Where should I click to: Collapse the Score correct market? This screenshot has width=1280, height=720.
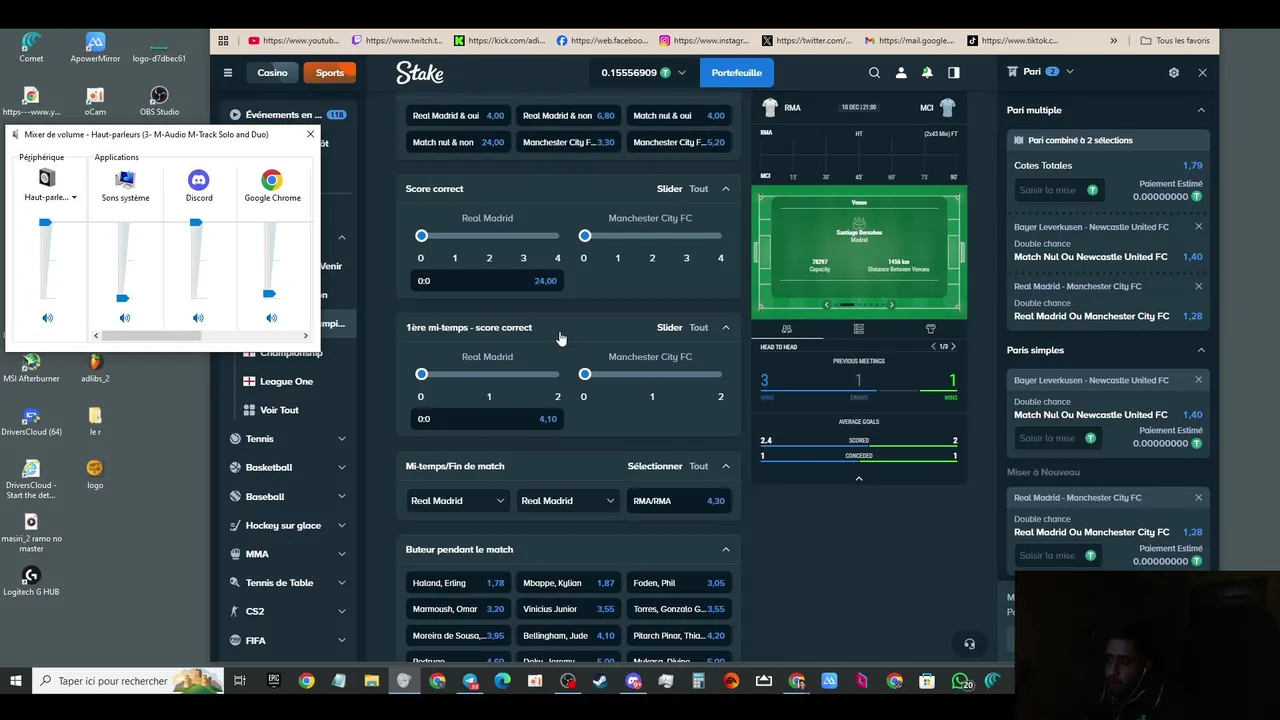point(726,189)
